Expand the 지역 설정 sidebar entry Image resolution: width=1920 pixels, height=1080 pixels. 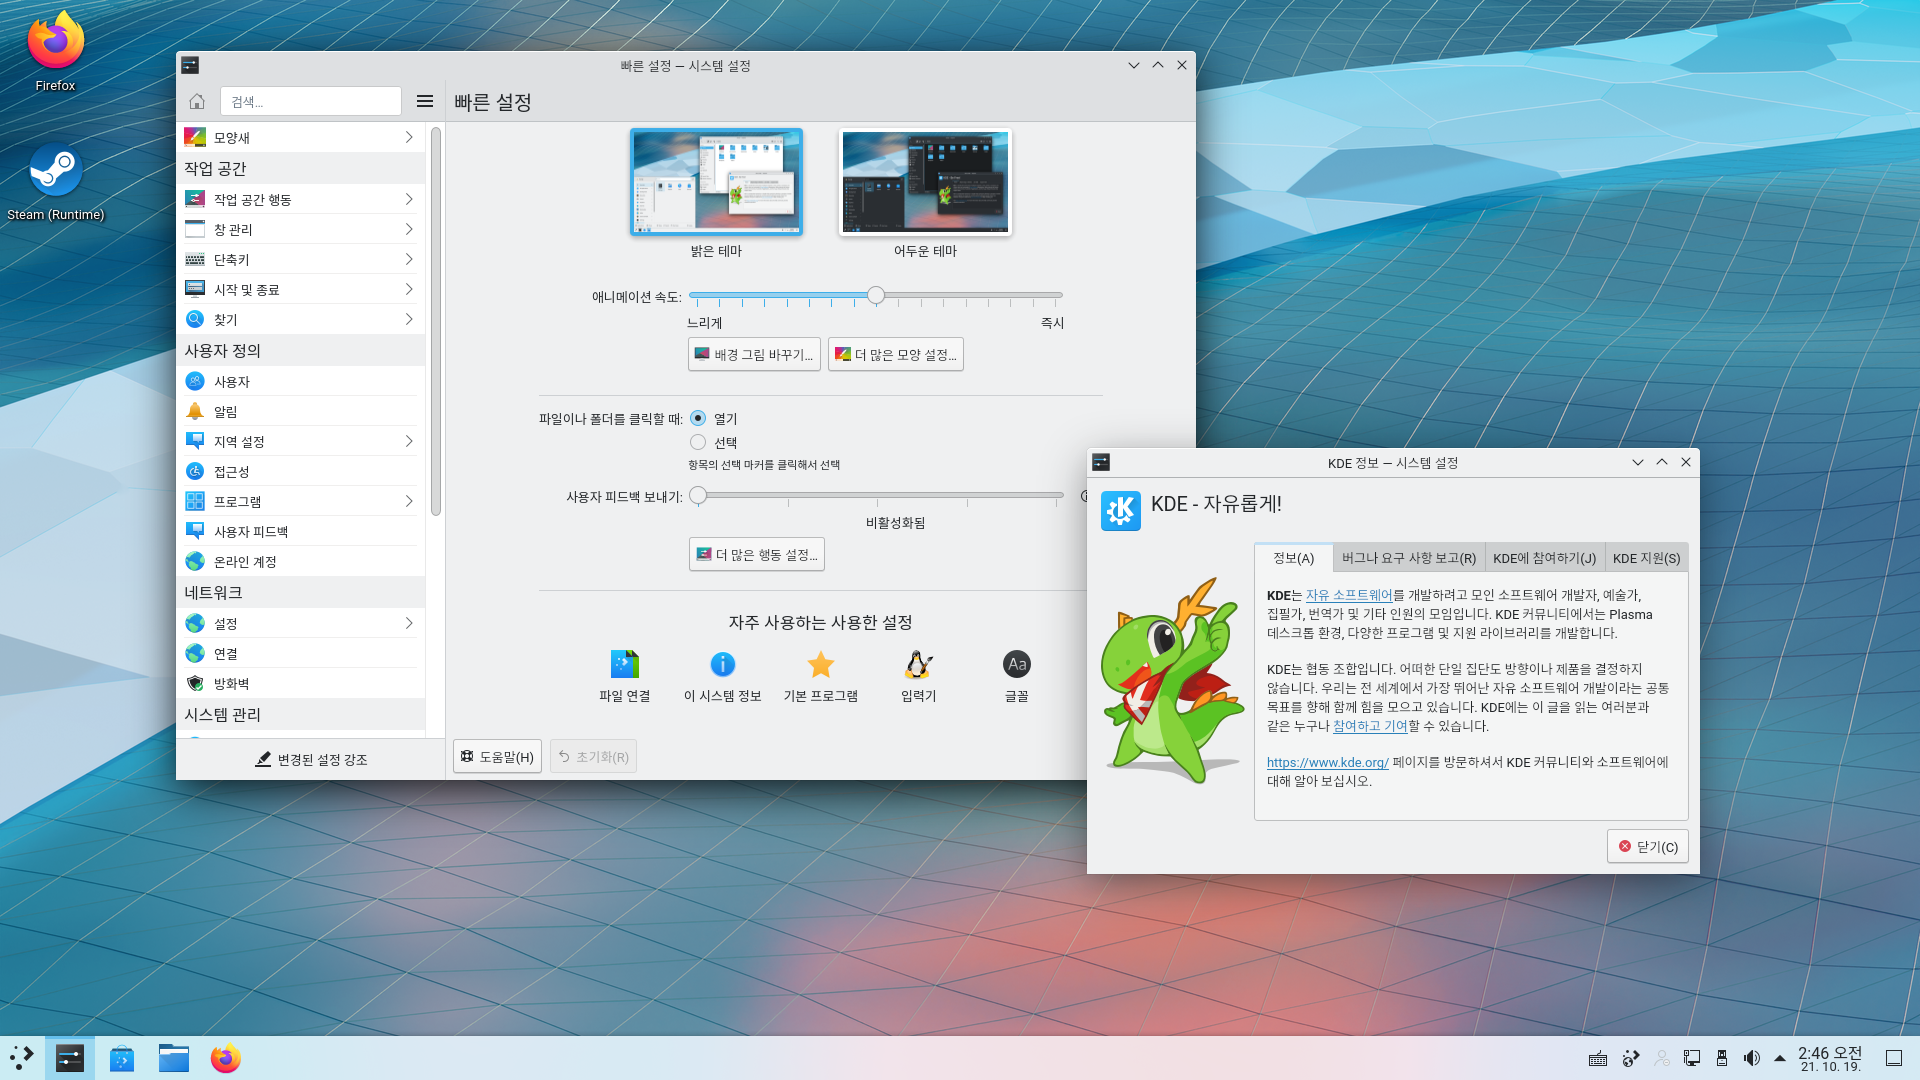tap(300, 441)
